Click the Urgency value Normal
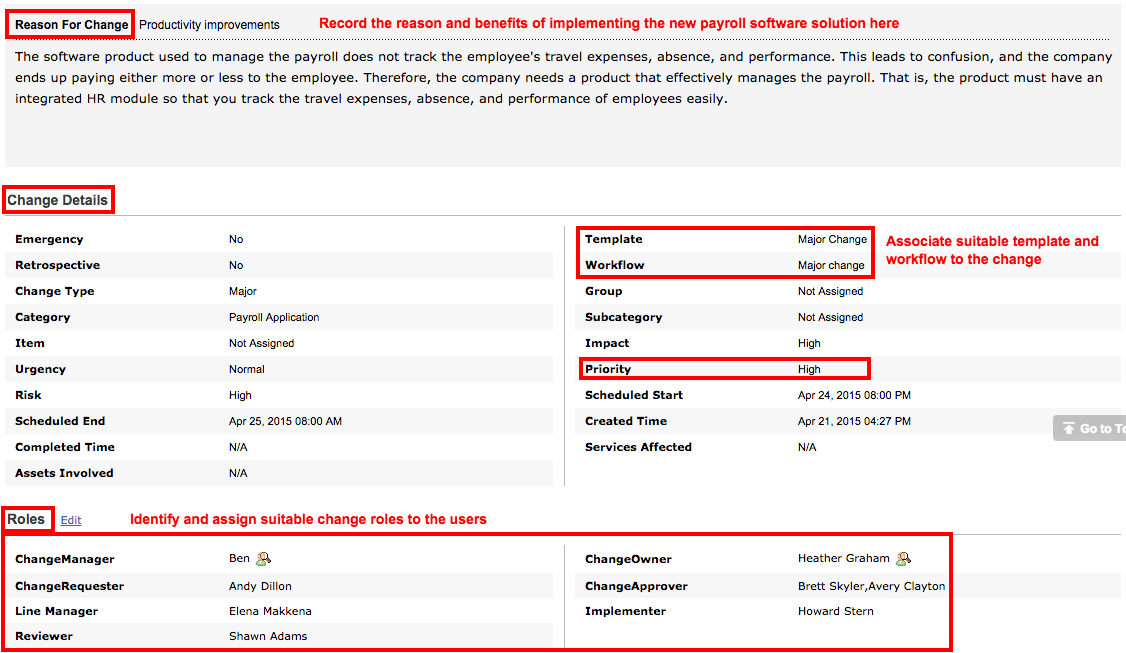Image resolution: width=1126 pixels, height=653 pixels. 246,369
